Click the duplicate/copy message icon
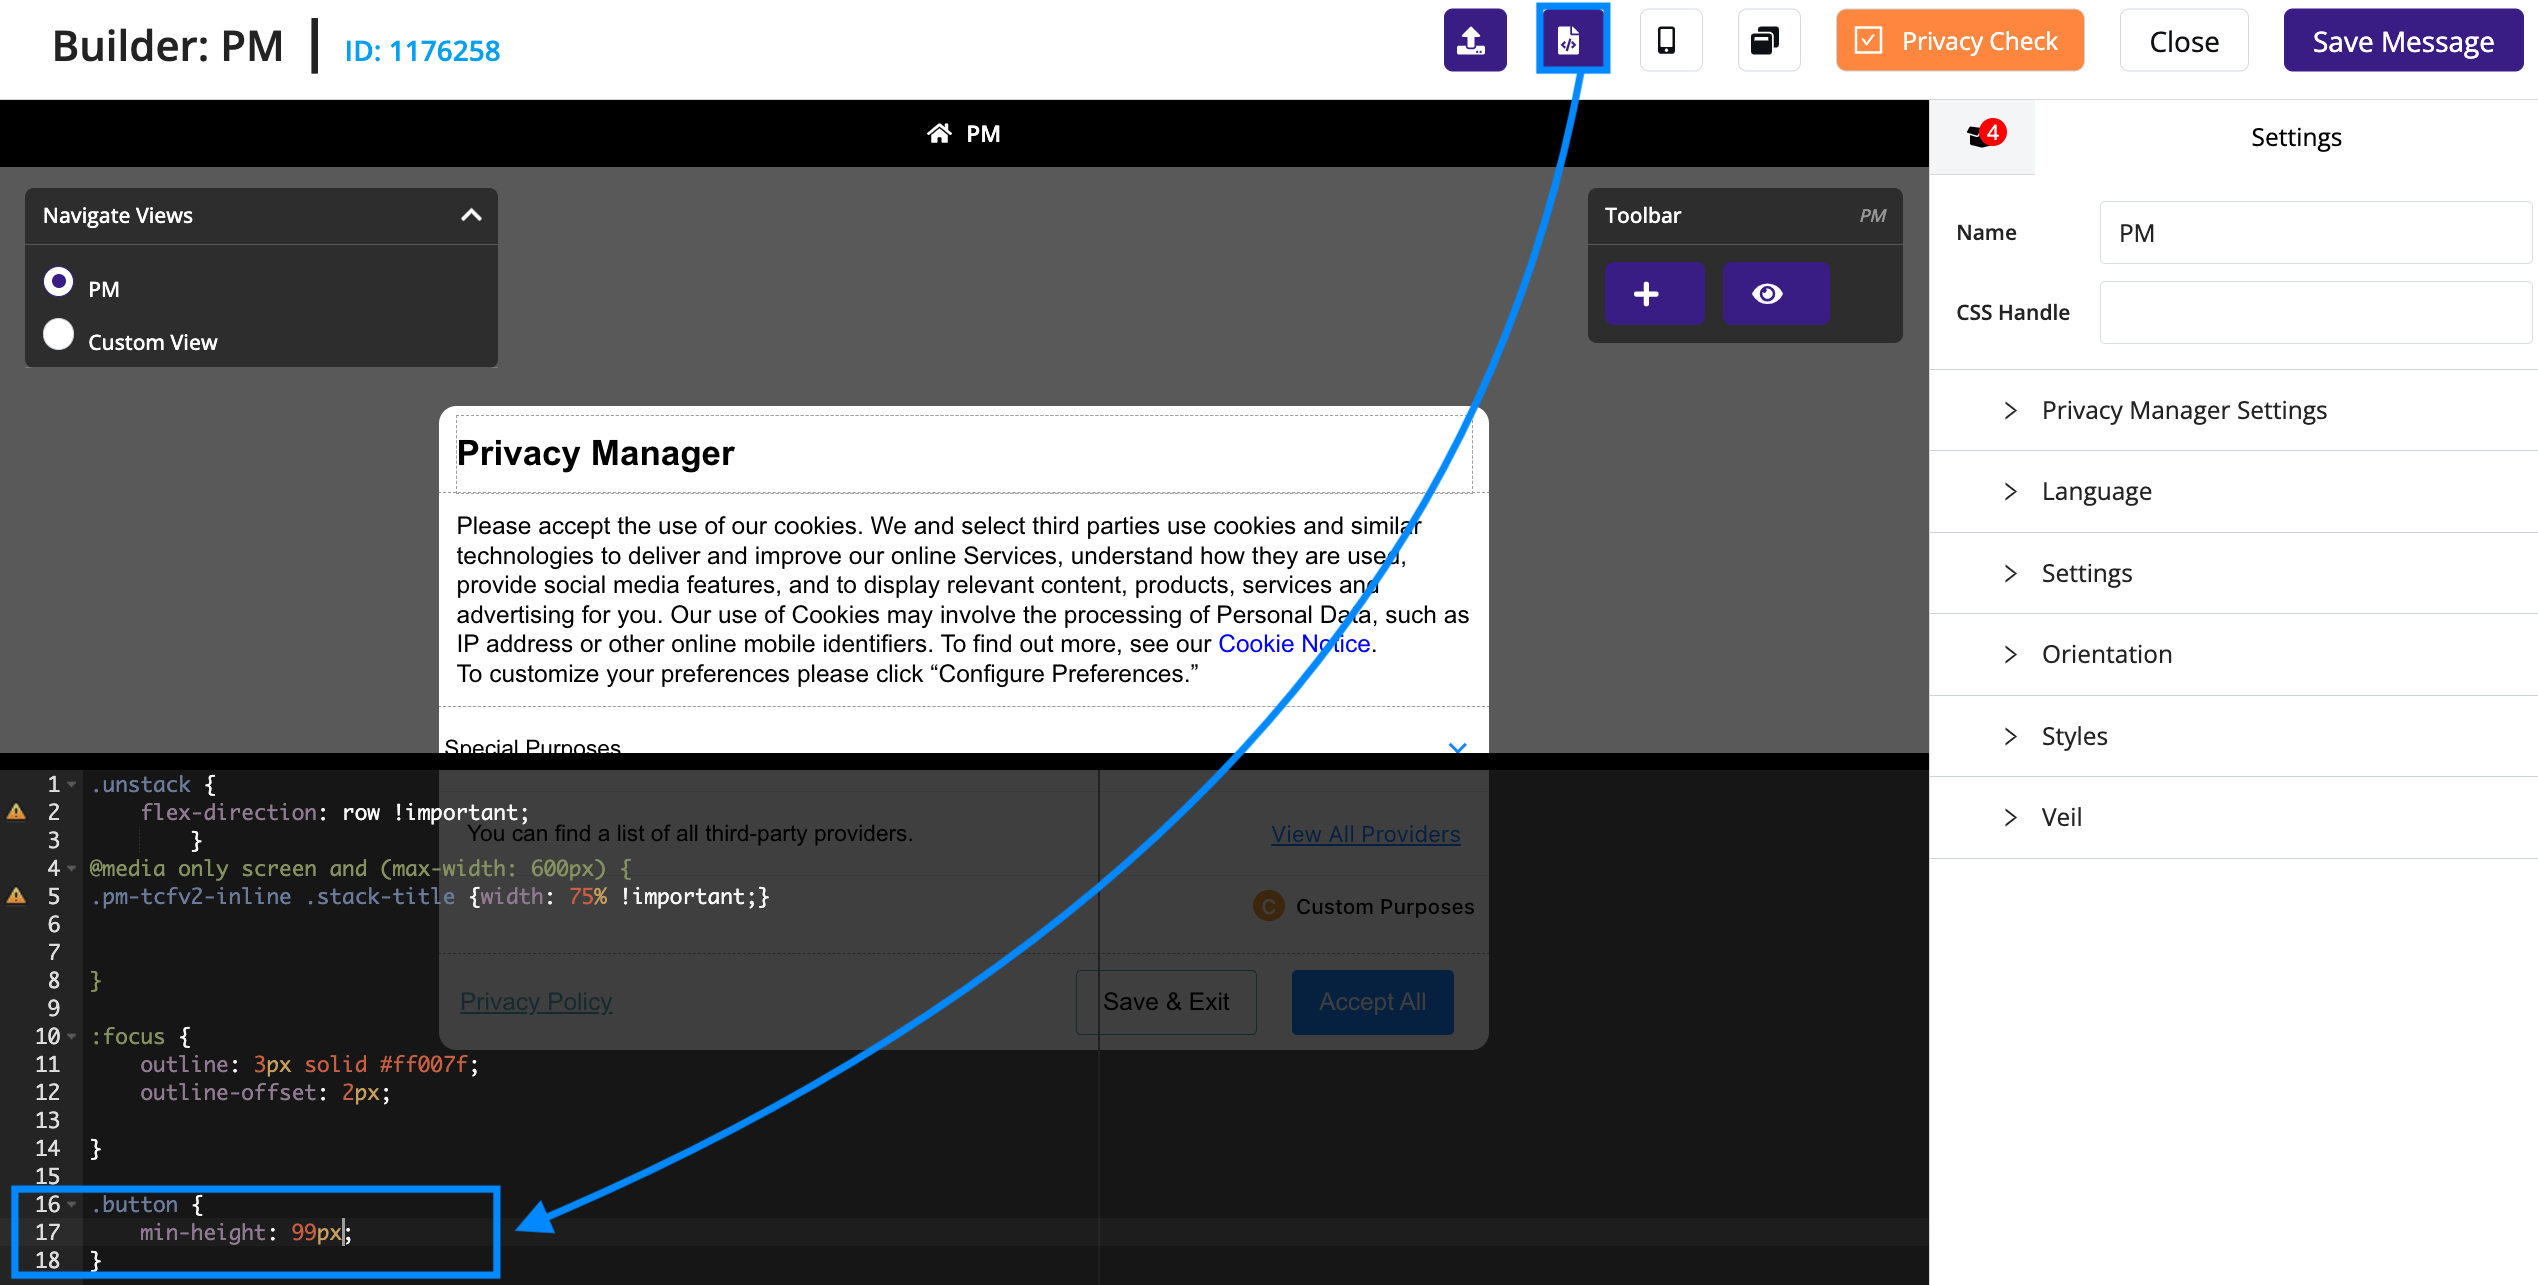This screenshot has width=2538, height=1285. pyautogui.click(x=1767, y=41)
